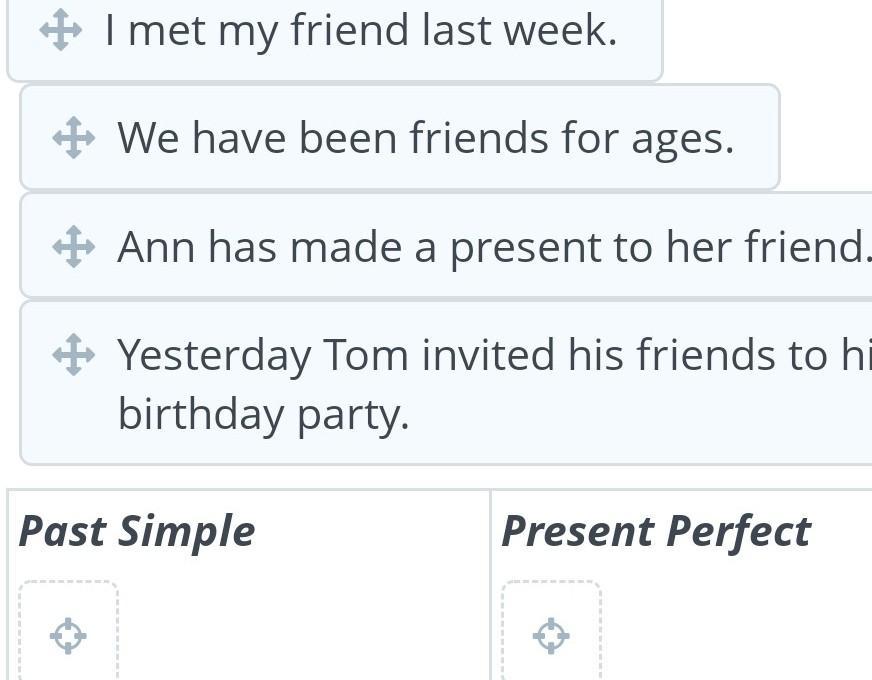Select the sentence text "I met my friend last week."

coord(360,30)
